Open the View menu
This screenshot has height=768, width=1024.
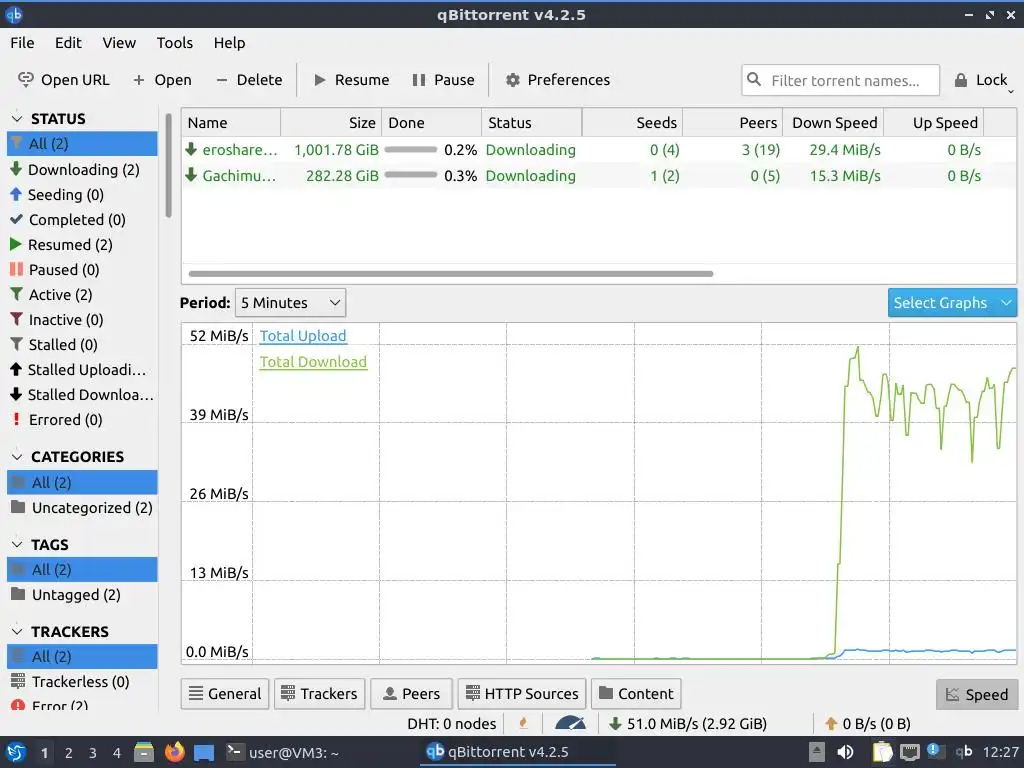tap(119, 43)
